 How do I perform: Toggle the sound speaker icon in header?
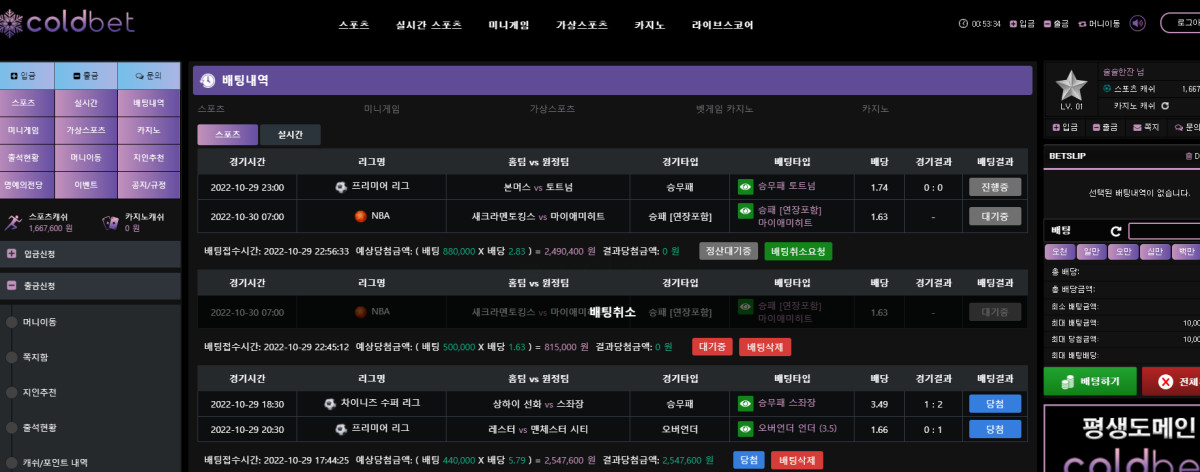click(x=1138, y=23)
